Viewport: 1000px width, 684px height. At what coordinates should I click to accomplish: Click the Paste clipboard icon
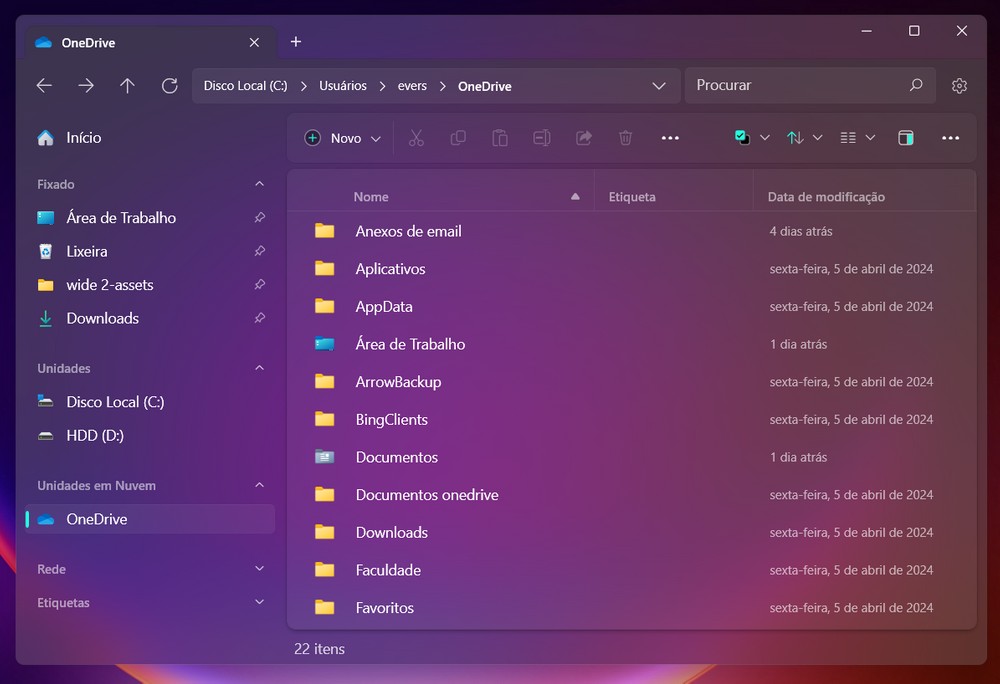tap(500, 138)
